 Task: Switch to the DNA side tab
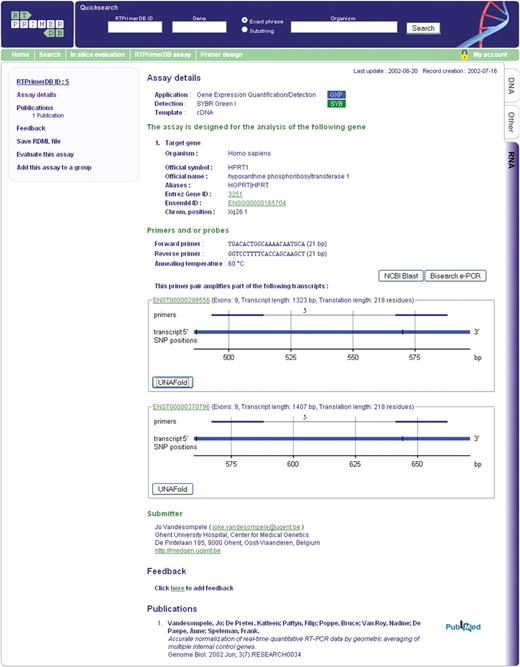point(511,85)
